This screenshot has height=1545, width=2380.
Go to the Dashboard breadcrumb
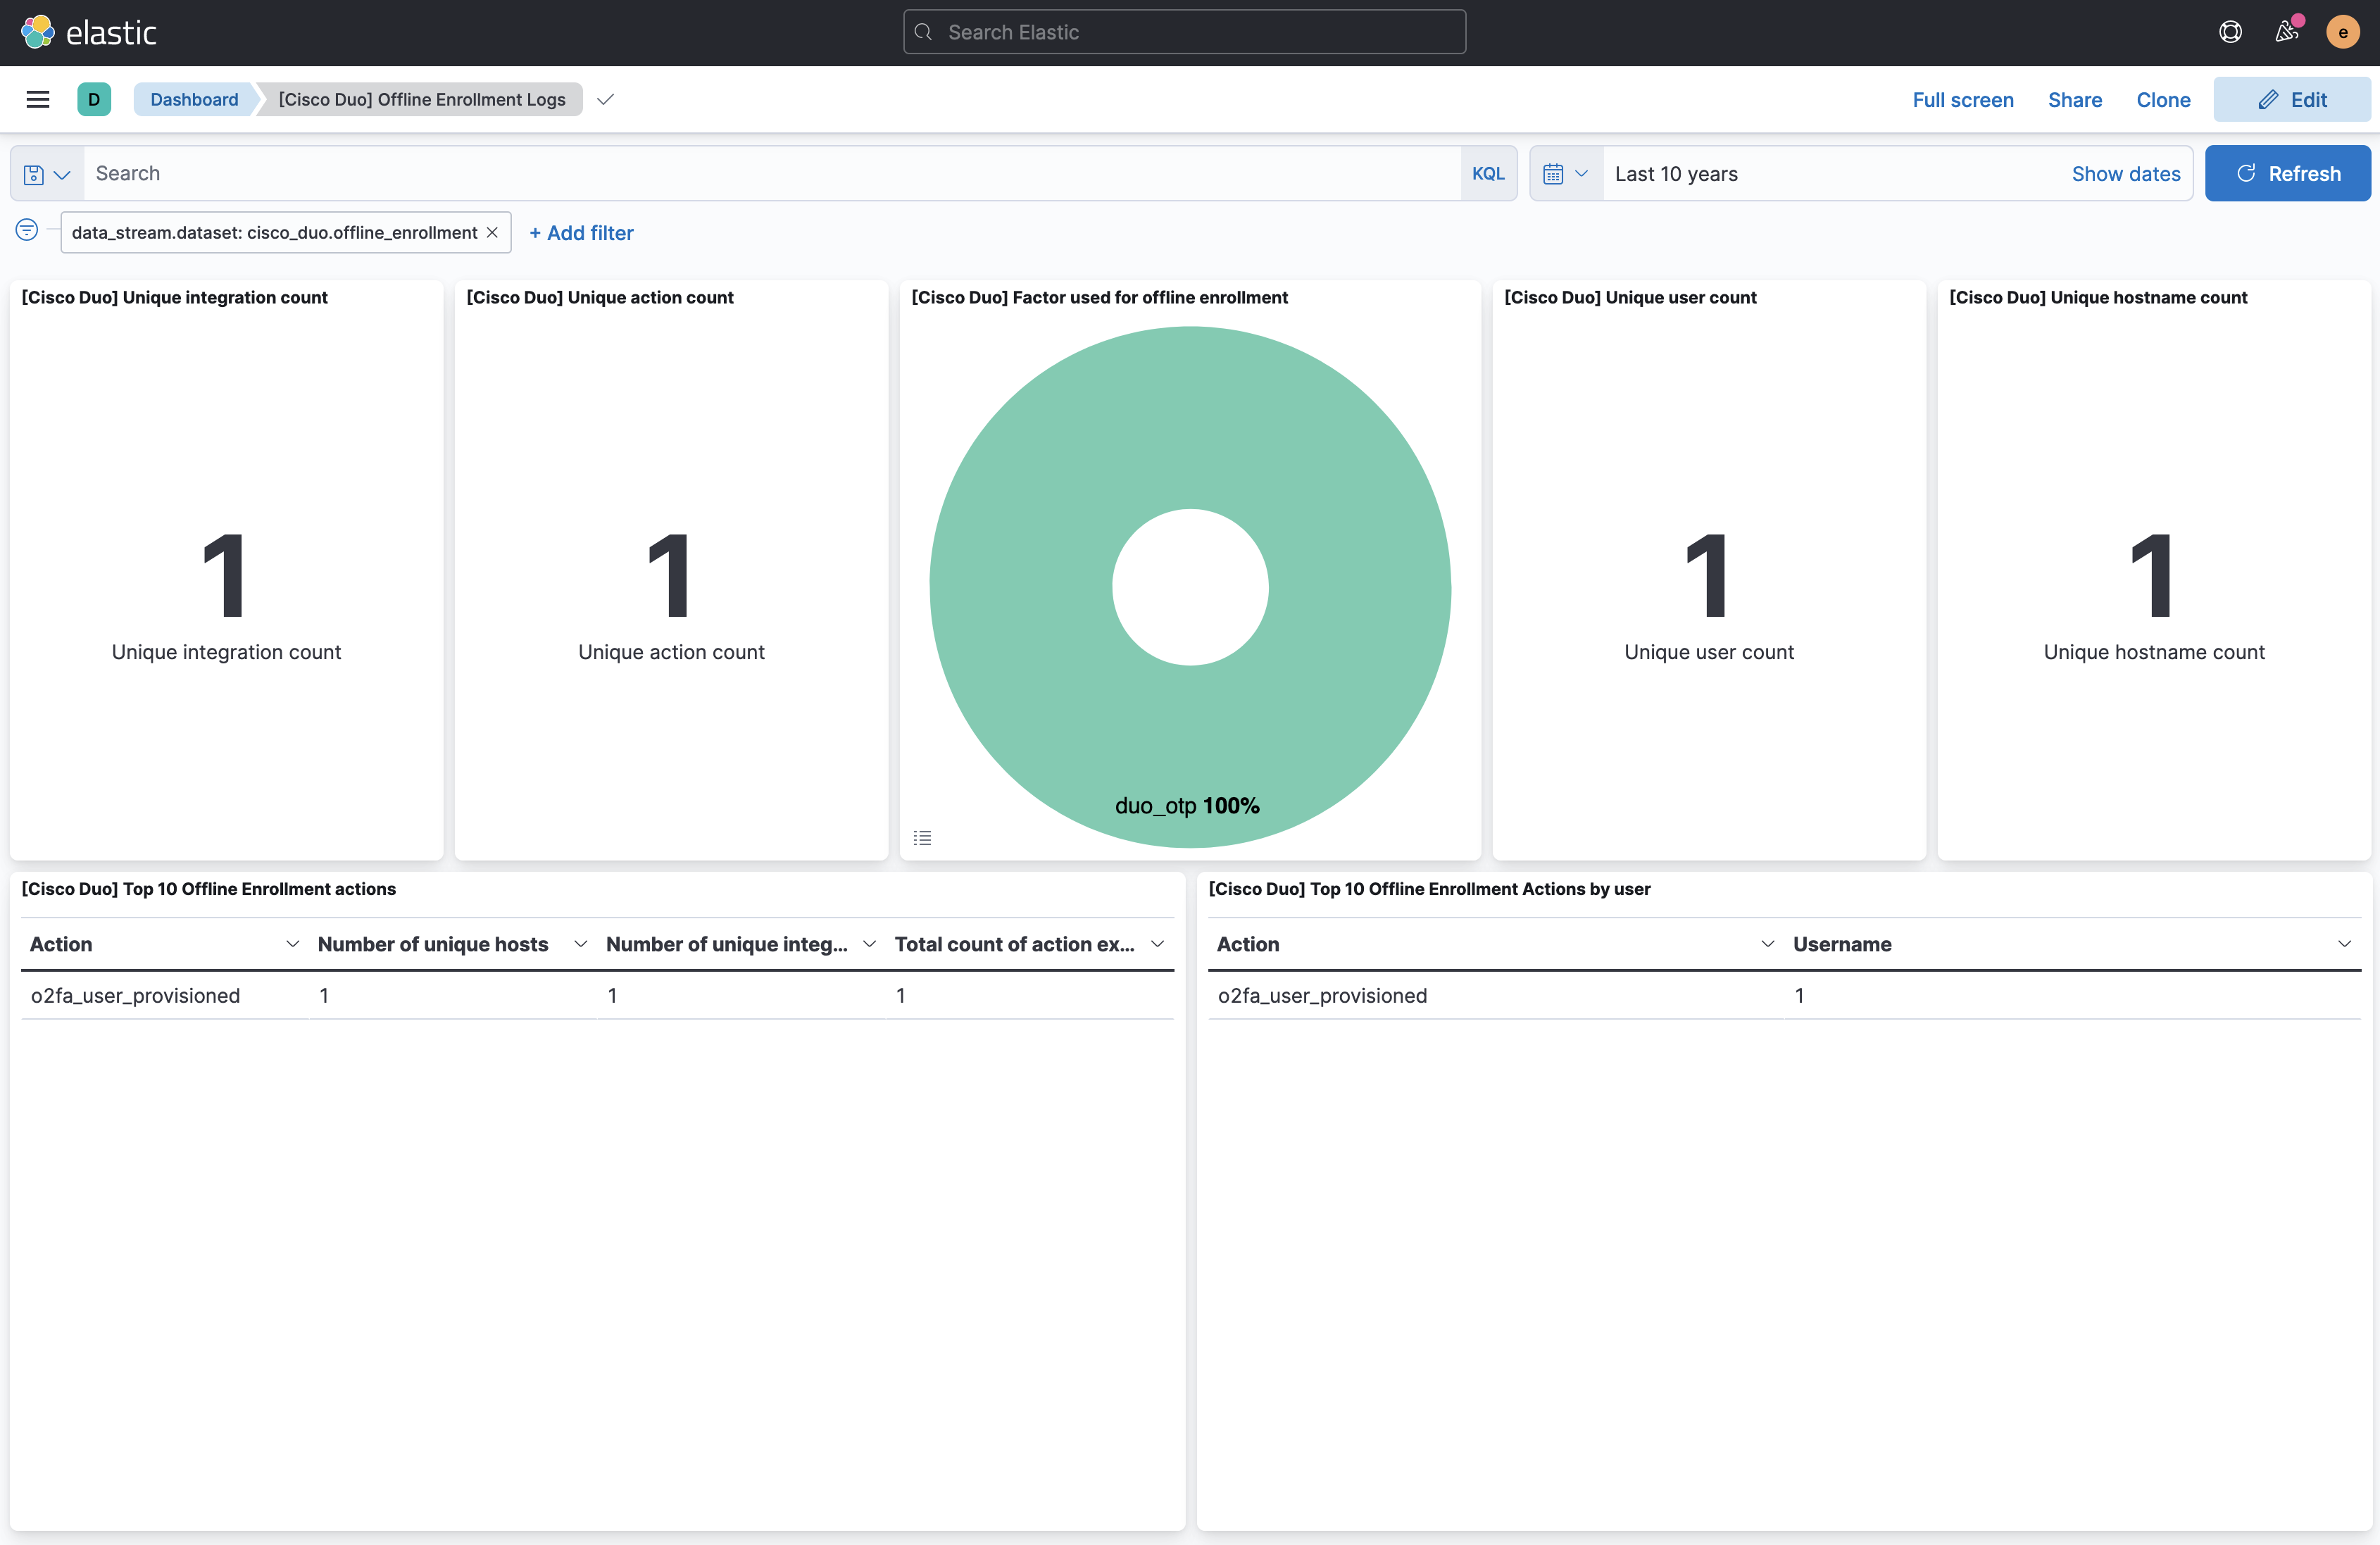click(x=194, y=99)
